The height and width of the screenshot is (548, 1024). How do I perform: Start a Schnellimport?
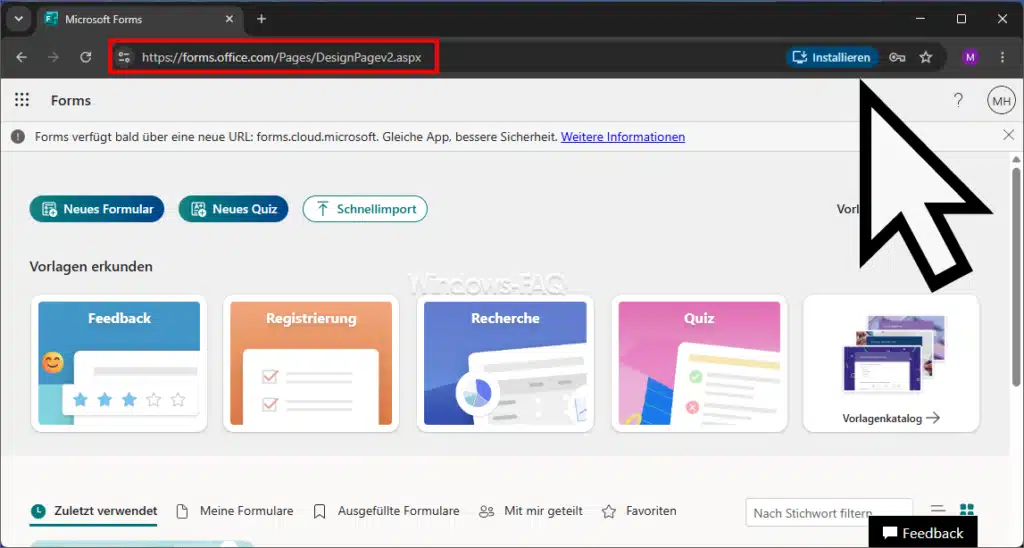point(365,209)
